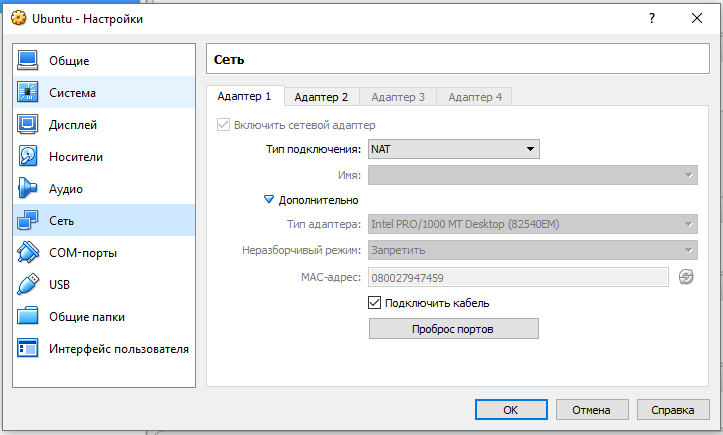Click the MAC-адрес input field
This screenshot has width=723, height=435.
coord(518,278)
